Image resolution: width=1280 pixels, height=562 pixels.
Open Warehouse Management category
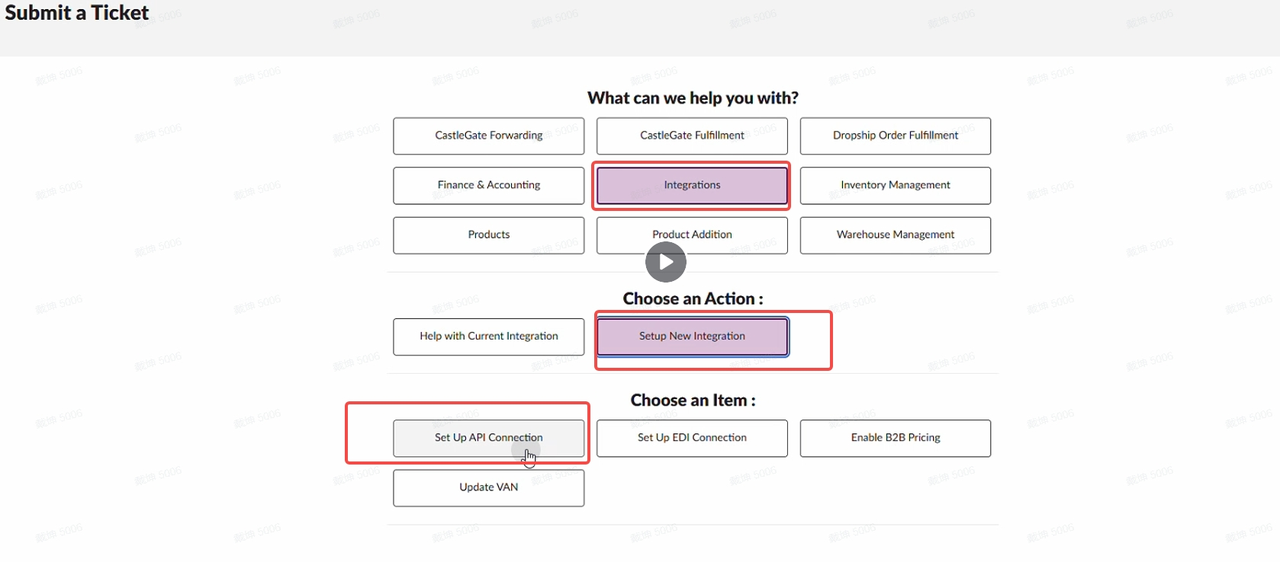[x=896, y=235]
